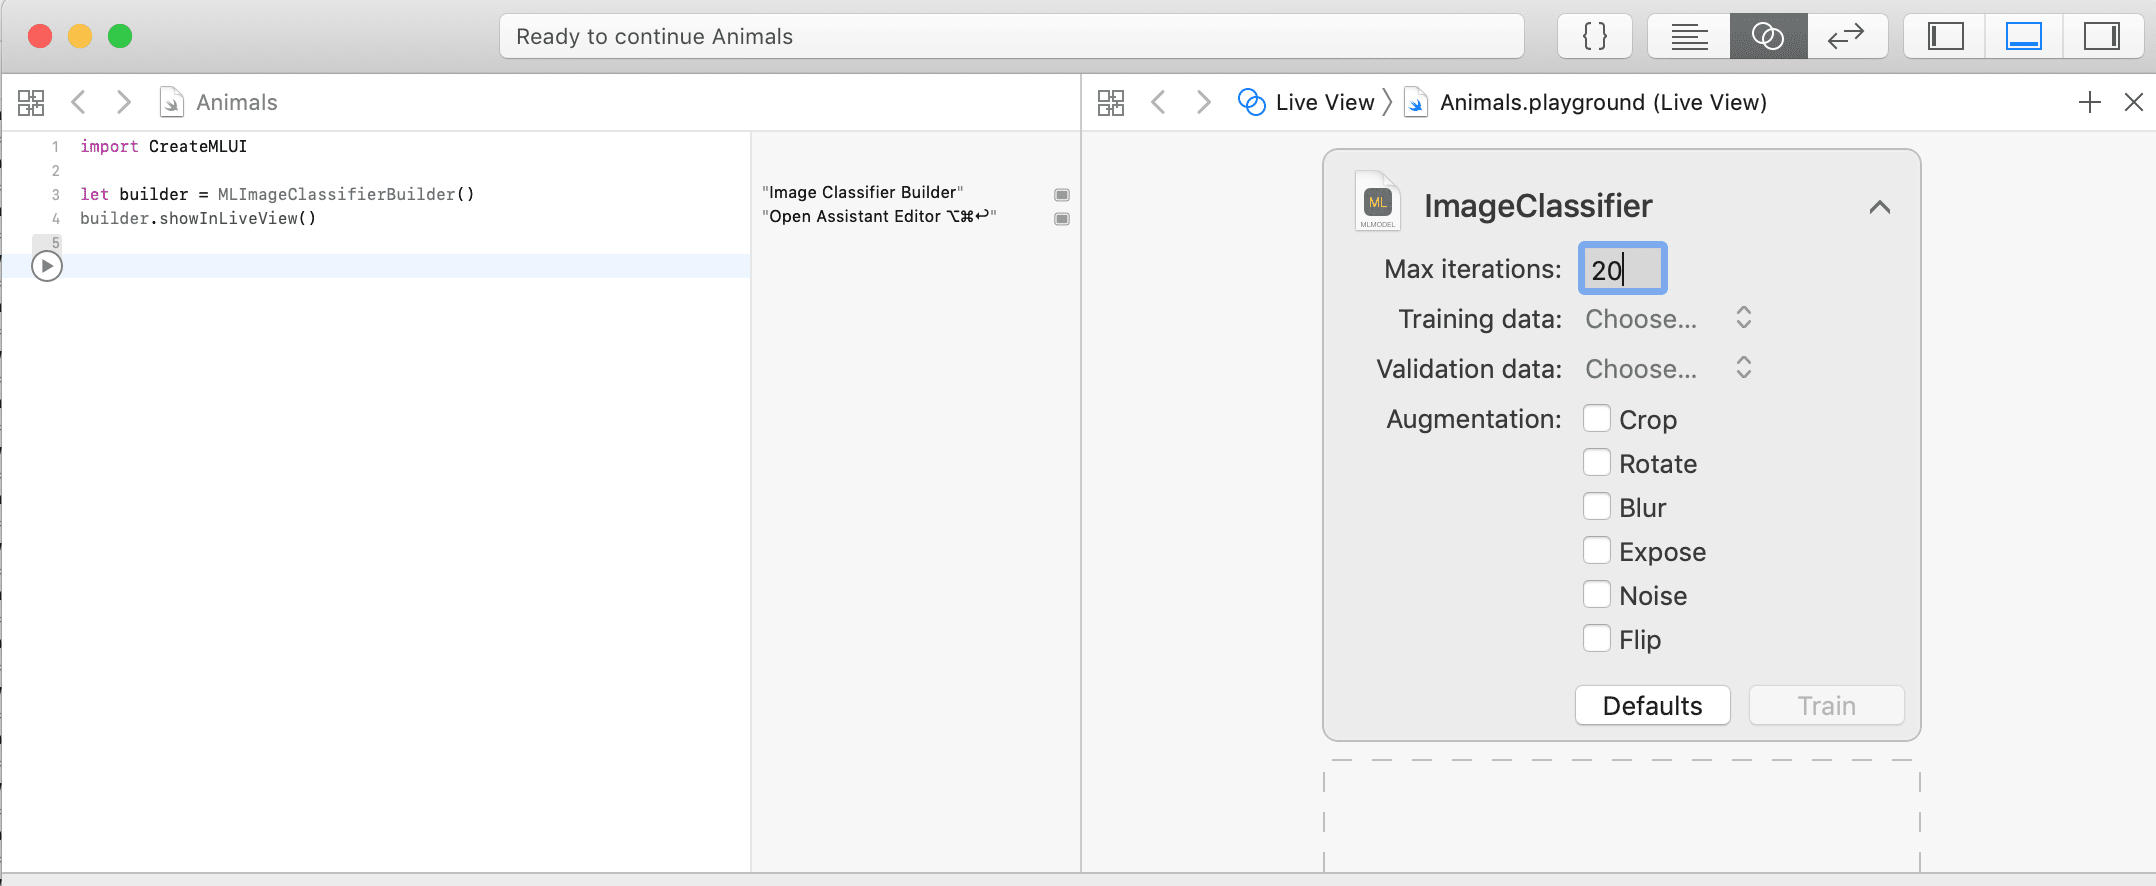The image size is (2156, 886).
Task: Minimize the window with the yellow button
Action: pyautogui.click(x=80, y=37)
